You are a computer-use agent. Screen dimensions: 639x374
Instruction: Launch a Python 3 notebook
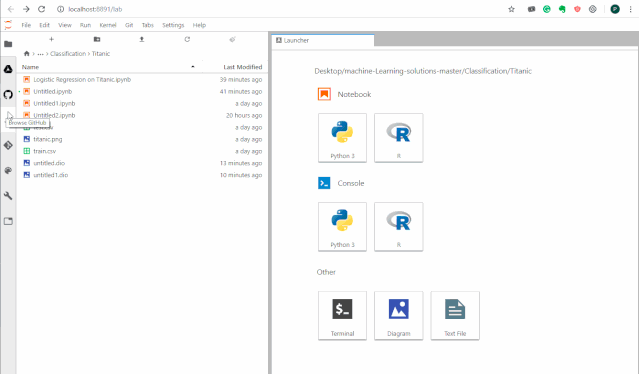[x=342, y=138]
